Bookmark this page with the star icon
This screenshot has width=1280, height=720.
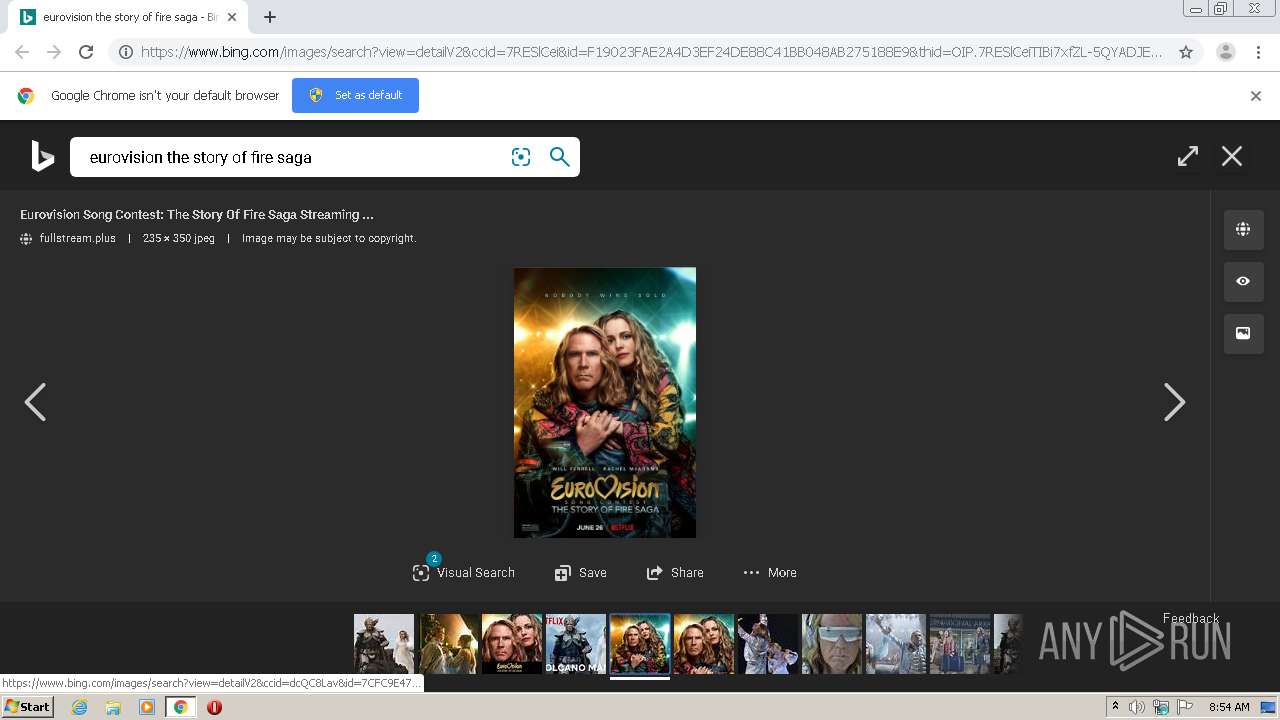click(x=1186, y=52)
